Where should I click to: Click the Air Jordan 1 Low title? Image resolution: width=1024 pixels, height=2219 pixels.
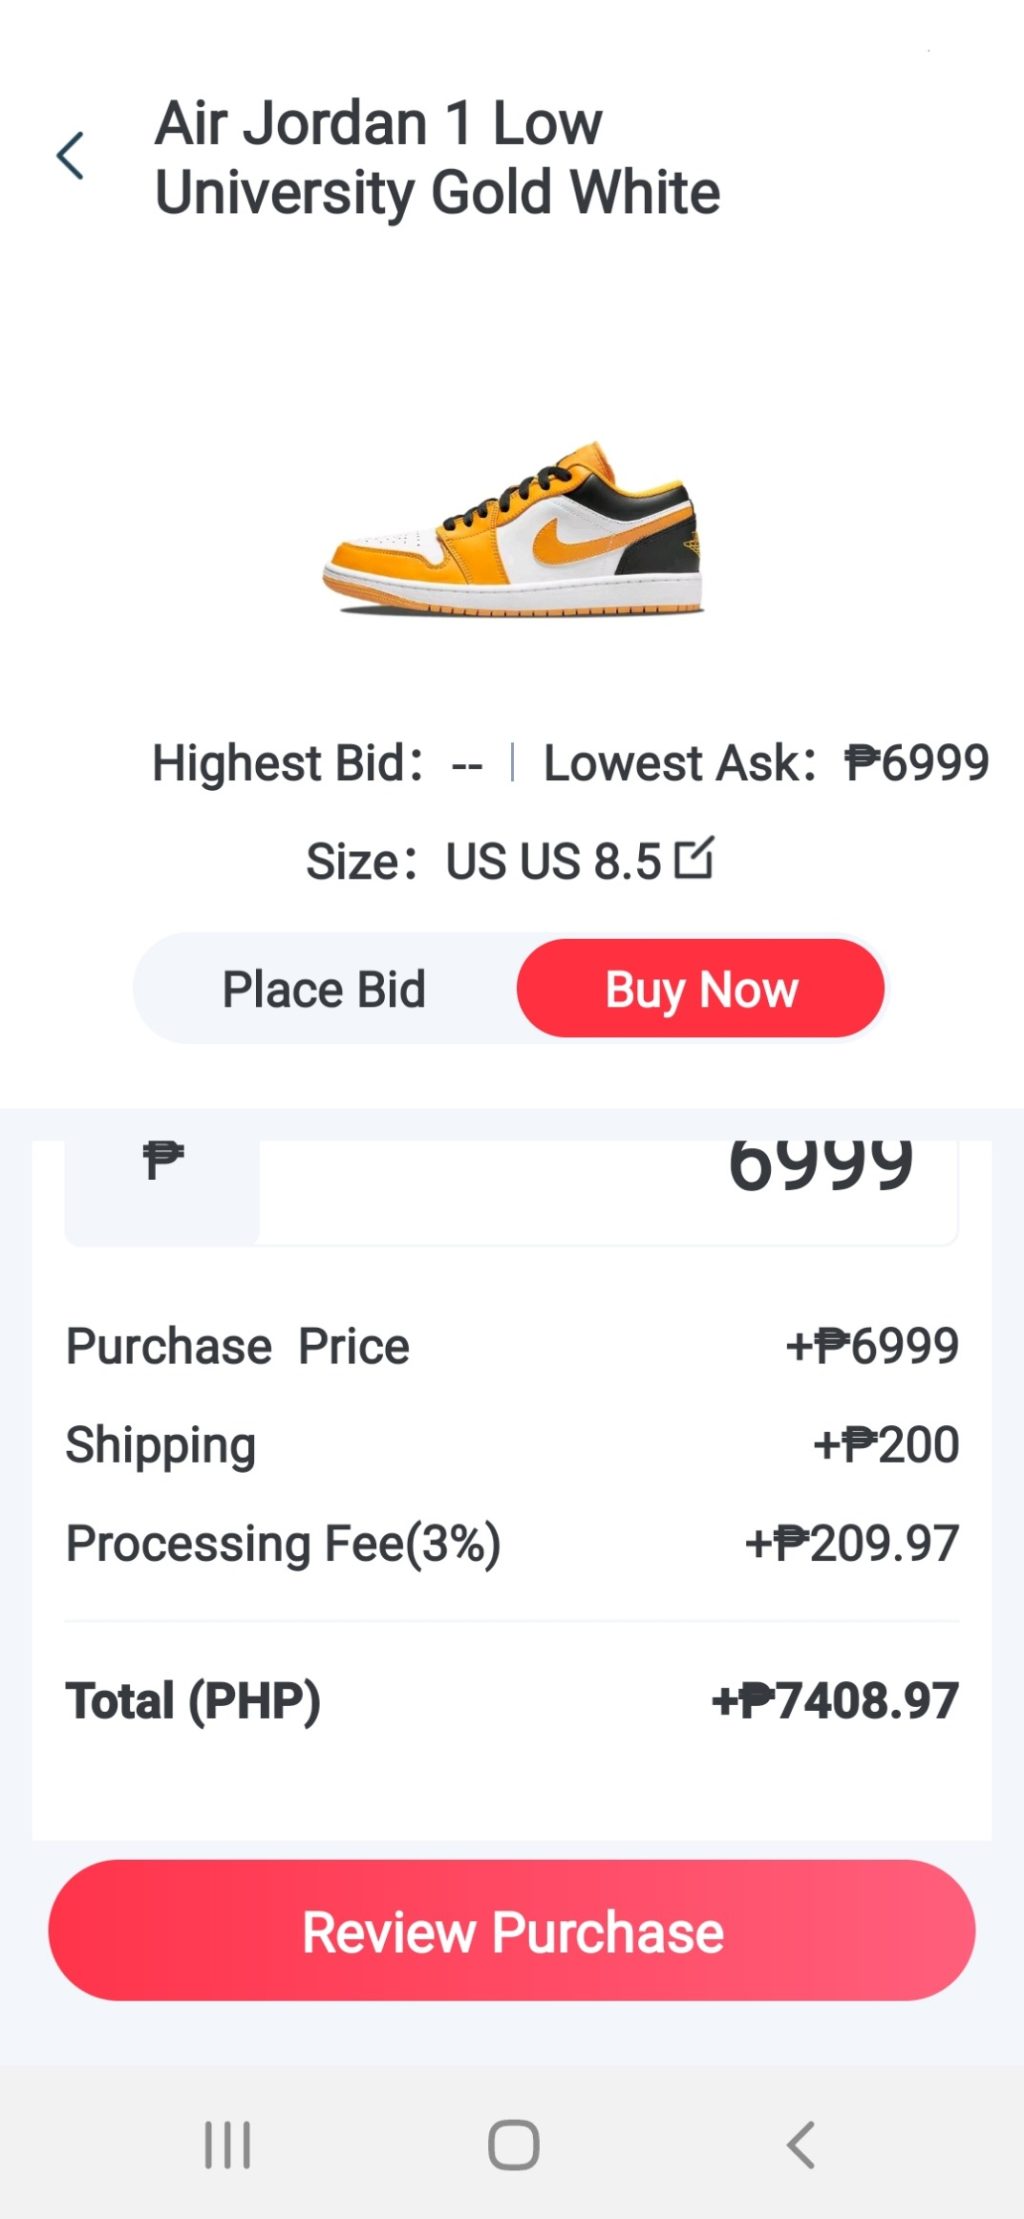click(437, 157)
